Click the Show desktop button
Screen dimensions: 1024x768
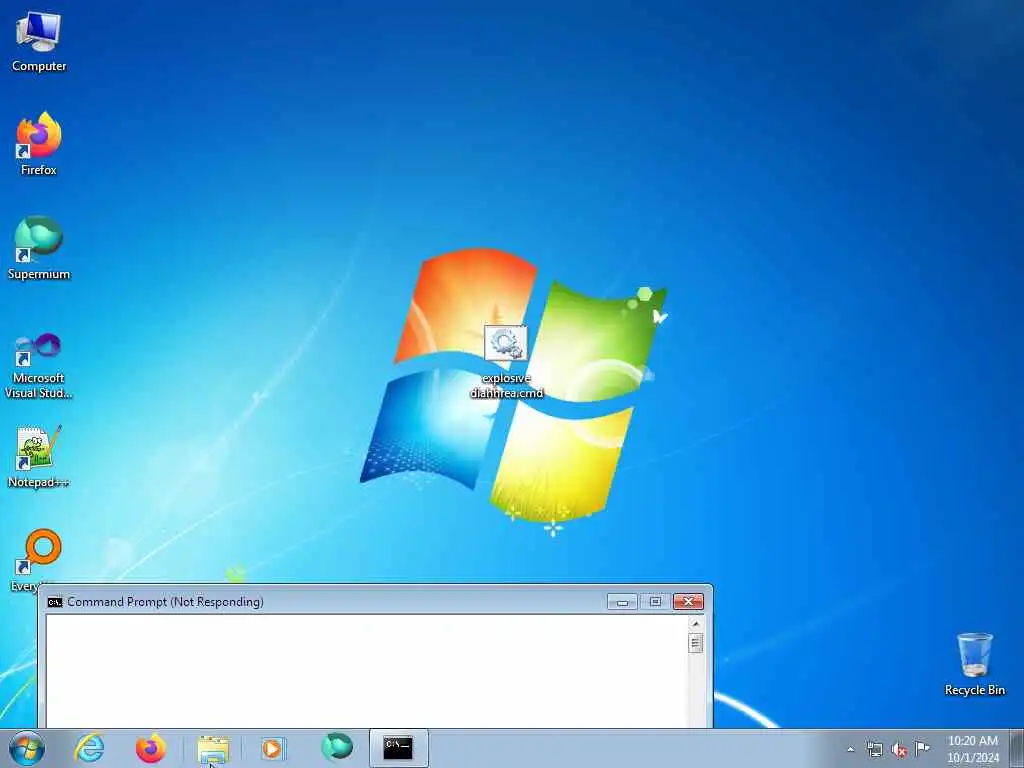pos(1017,748)
